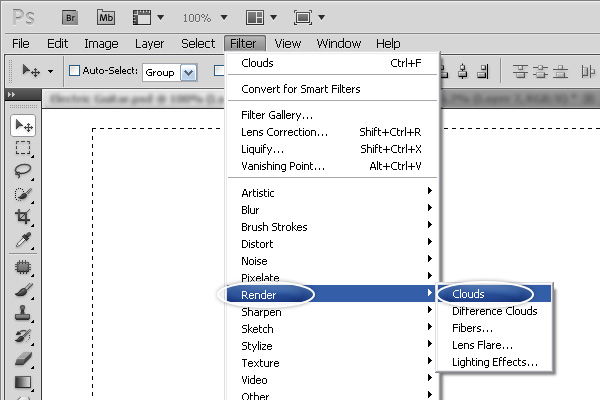Expand the Sketch filter submenu
The image size is (600, 400).
332,329
